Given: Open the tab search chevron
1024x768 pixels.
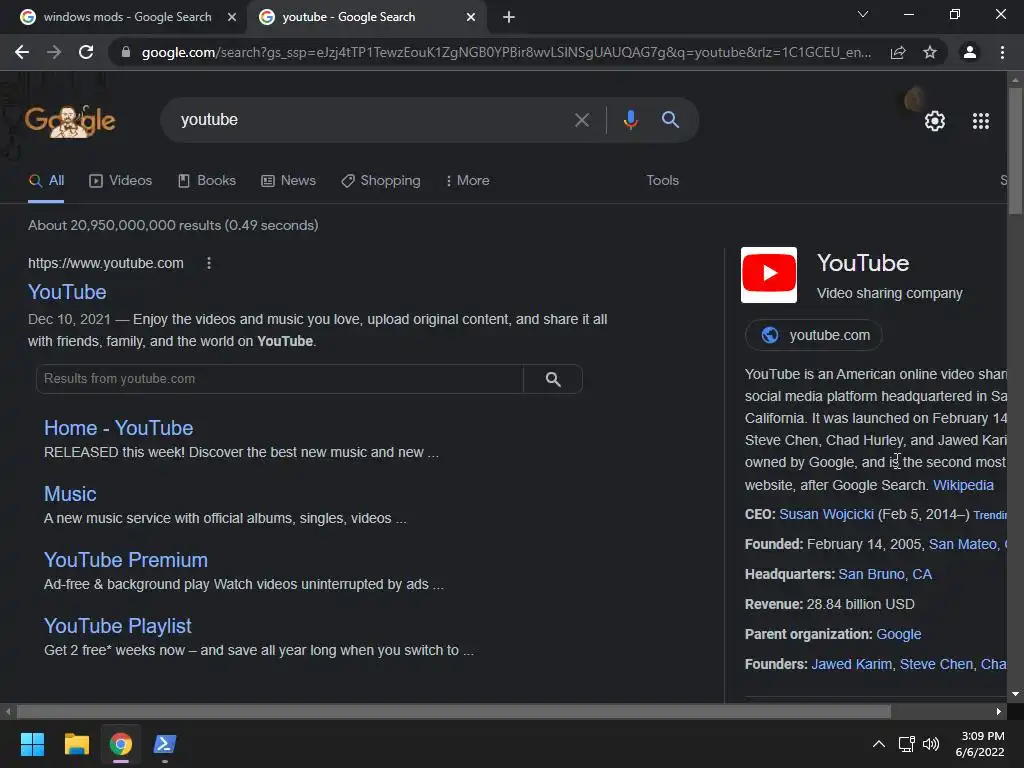Looking at the screenshot, I should pyautogui.click(x=863, y=14).
